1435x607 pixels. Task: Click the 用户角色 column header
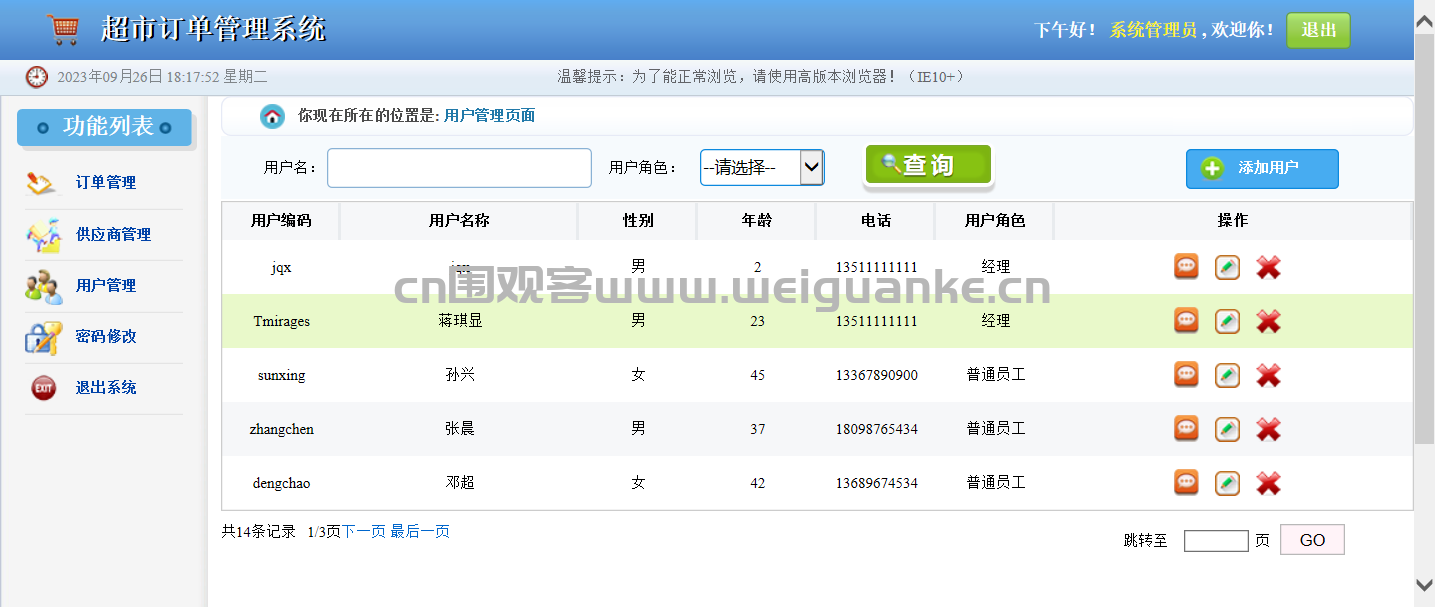[x=995, y=221]
